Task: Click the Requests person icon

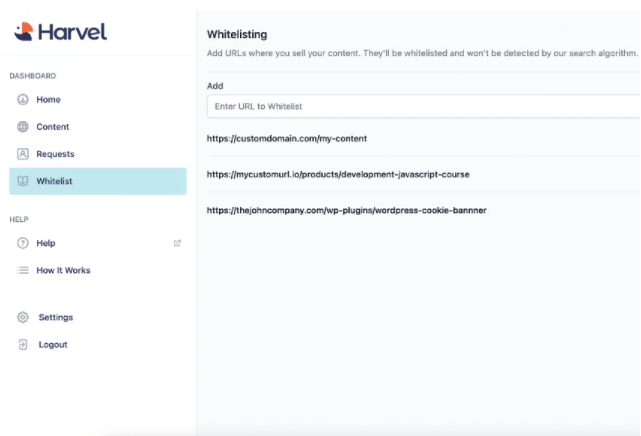Action: (23, 154)
